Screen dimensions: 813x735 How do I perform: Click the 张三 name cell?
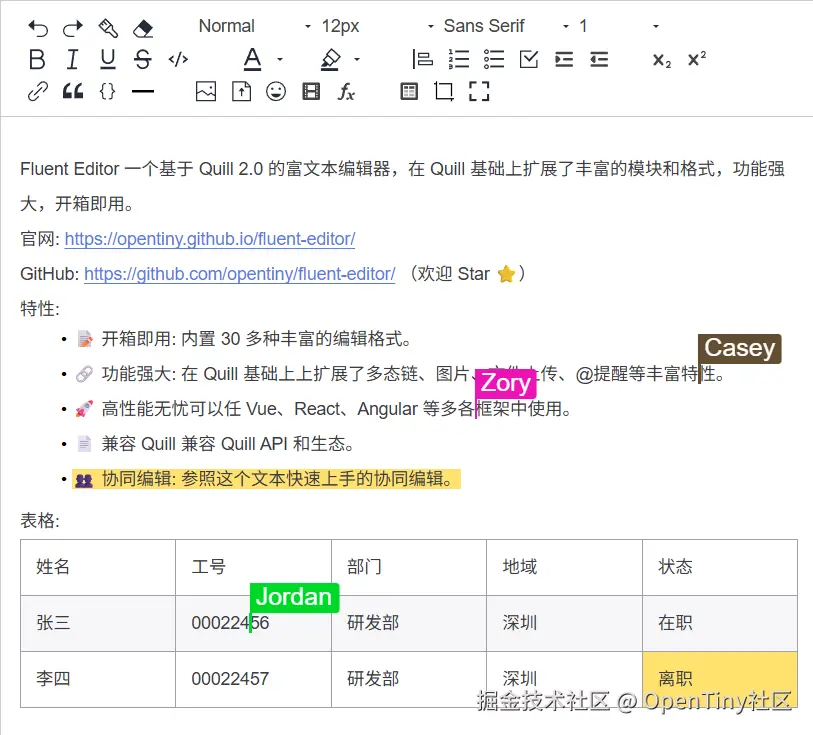coord(98,623)
